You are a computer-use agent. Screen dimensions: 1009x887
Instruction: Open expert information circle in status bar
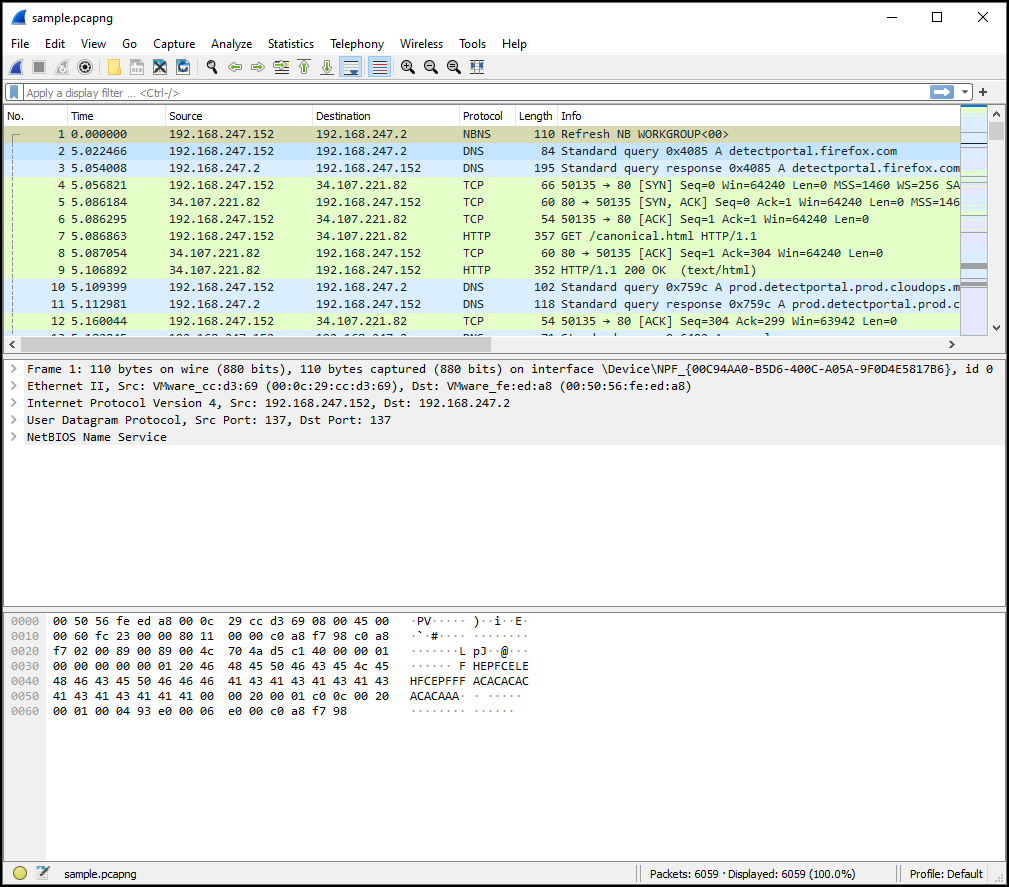tap(20, 873)
